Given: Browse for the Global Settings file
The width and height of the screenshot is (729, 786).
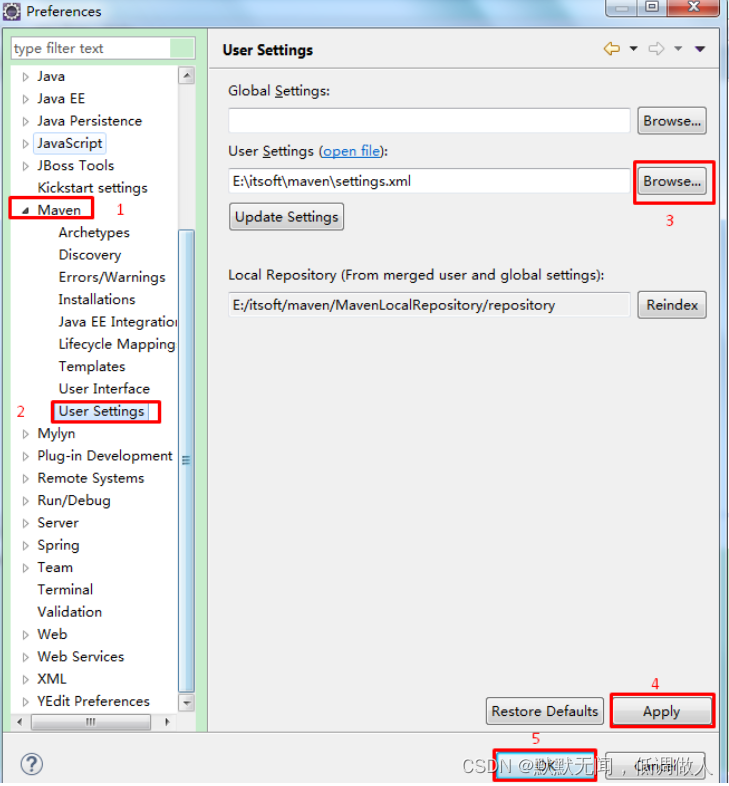Looking at the screenshot, I should (x=672, y=121).
